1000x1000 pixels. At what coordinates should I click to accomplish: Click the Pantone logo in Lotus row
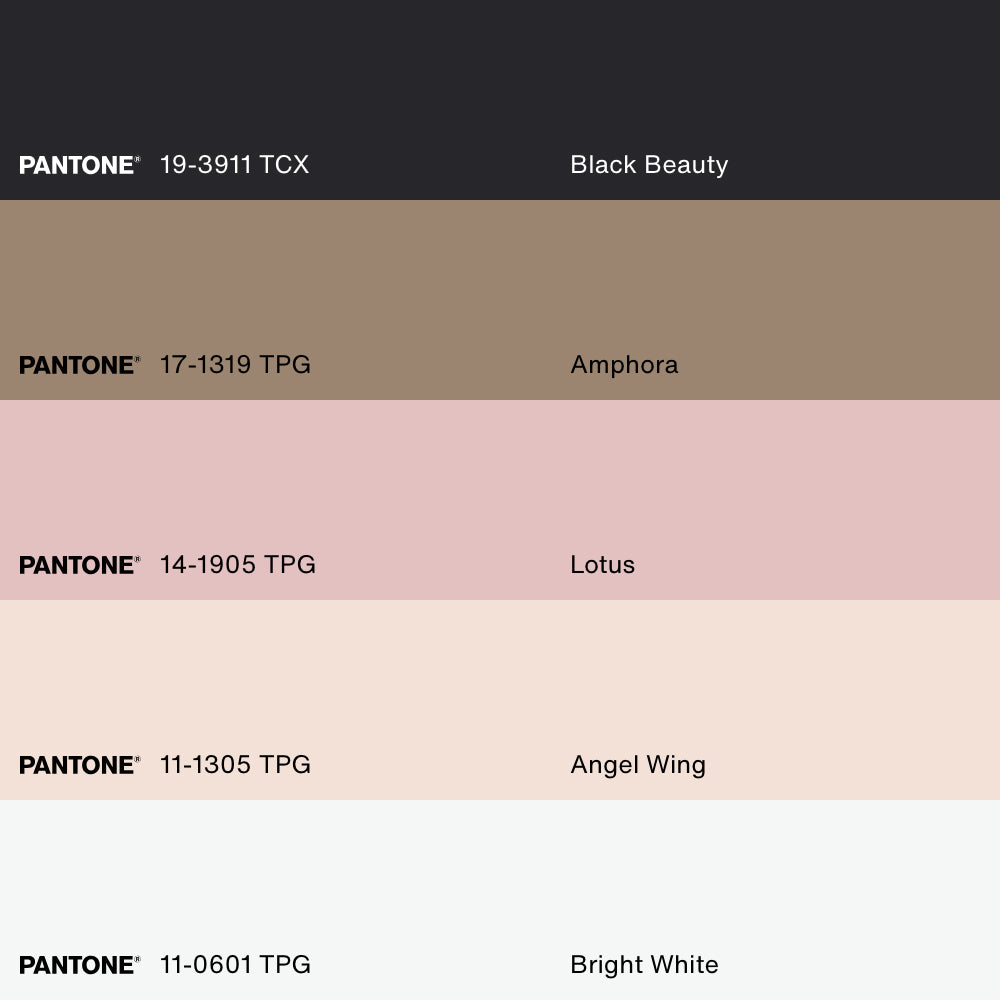[79, 565]
